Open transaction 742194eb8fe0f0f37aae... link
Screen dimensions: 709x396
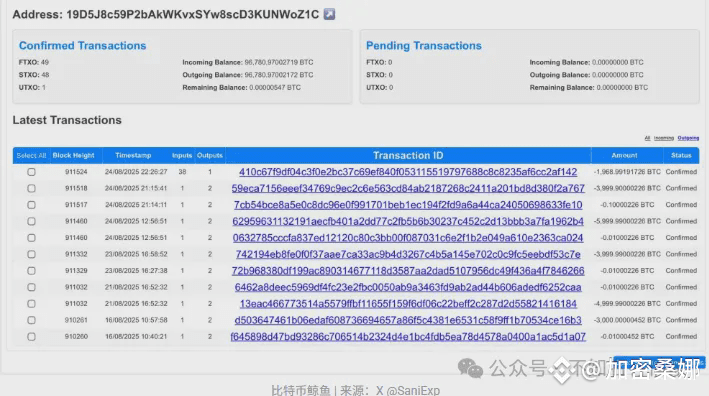[408, 254]
